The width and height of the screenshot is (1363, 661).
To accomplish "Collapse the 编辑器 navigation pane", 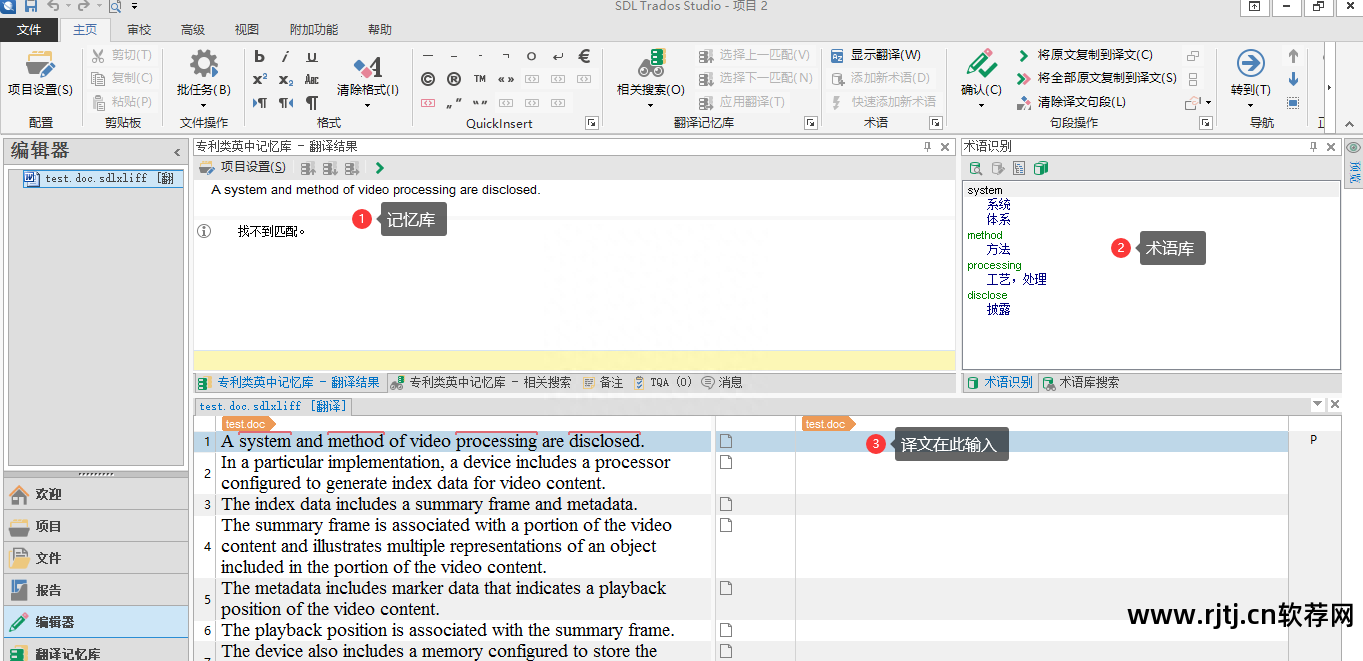I will point(177,152).
